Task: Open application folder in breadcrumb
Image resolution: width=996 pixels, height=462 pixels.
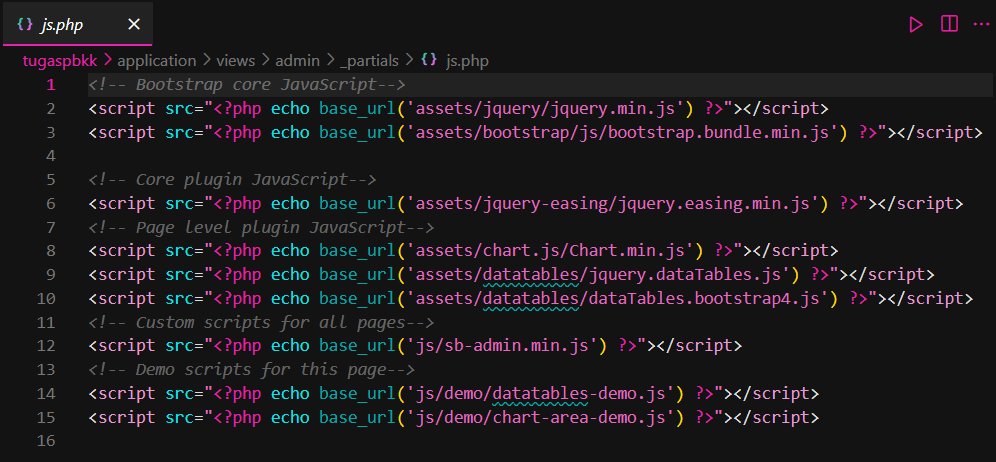Action: 157,61
